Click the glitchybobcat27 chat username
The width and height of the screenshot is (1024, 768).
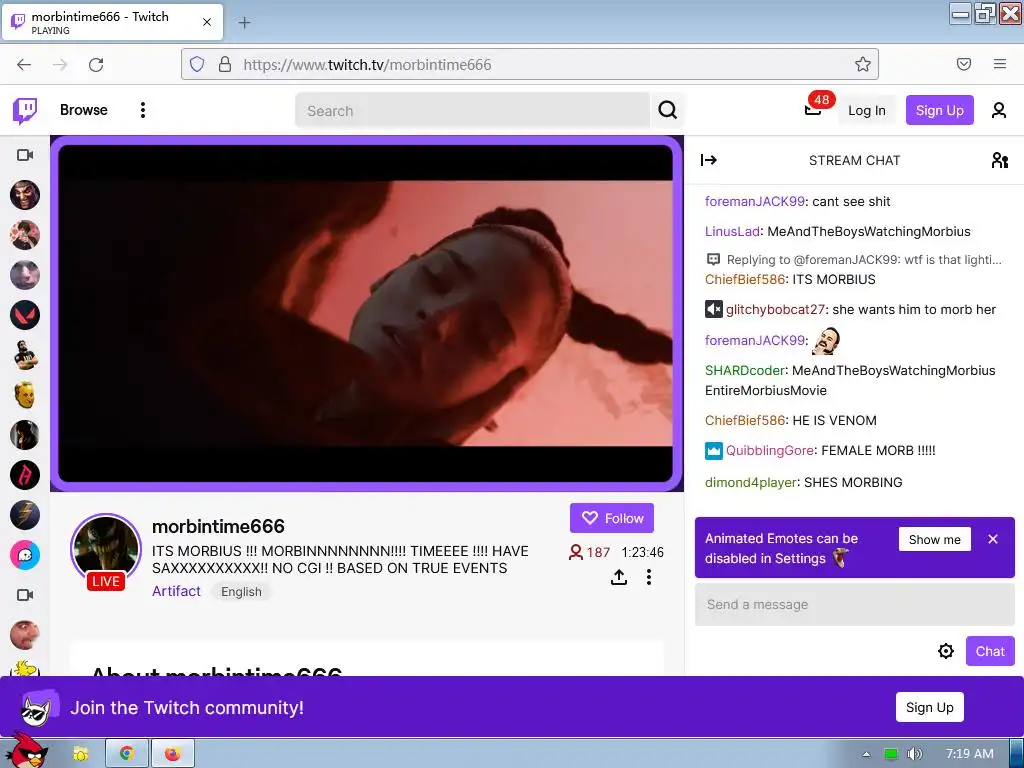click(x=775, y=310)
